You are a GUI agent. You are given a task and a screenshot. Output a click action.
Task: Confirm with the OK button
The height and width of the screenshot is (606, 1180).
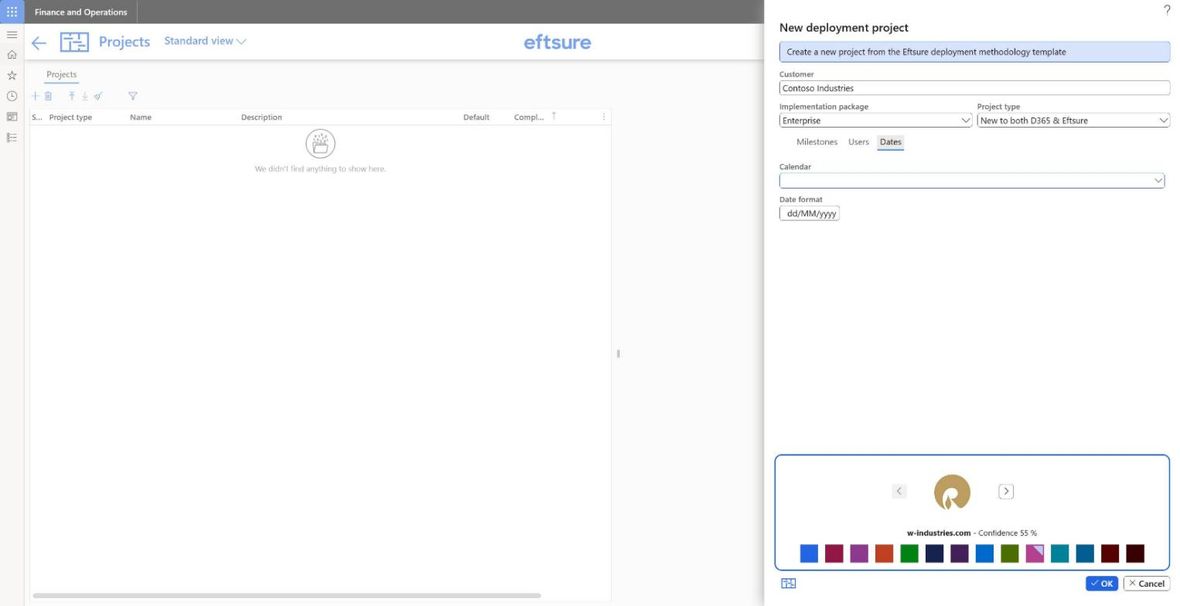point(1102,583)
